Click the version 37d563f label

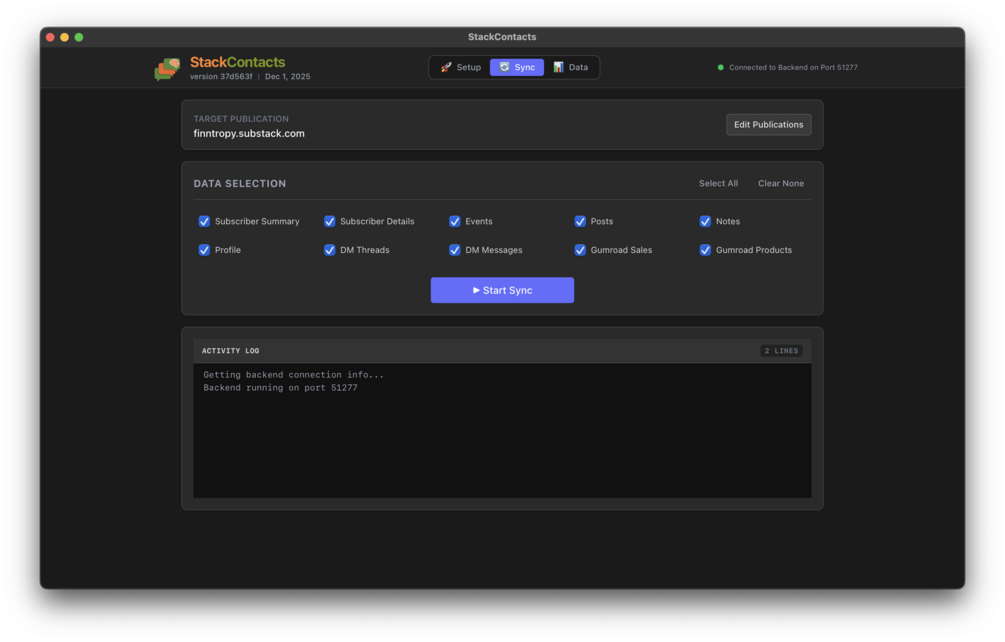pos(221,76)
